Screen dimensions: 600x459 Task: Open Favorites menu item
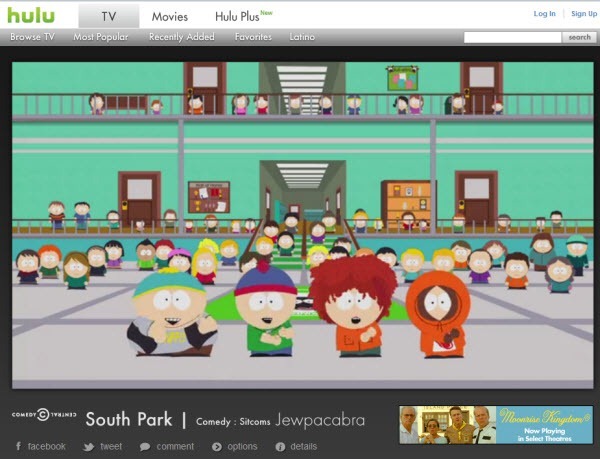(x=253, y=37)
